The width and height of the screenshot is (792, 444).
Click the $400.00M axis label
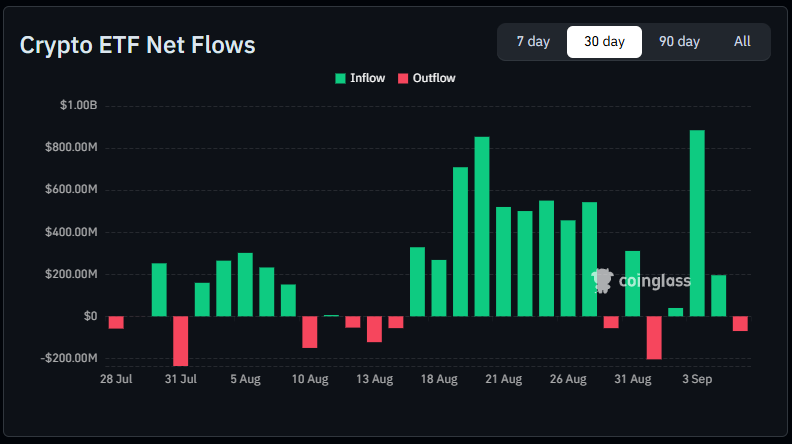[71, 232]
